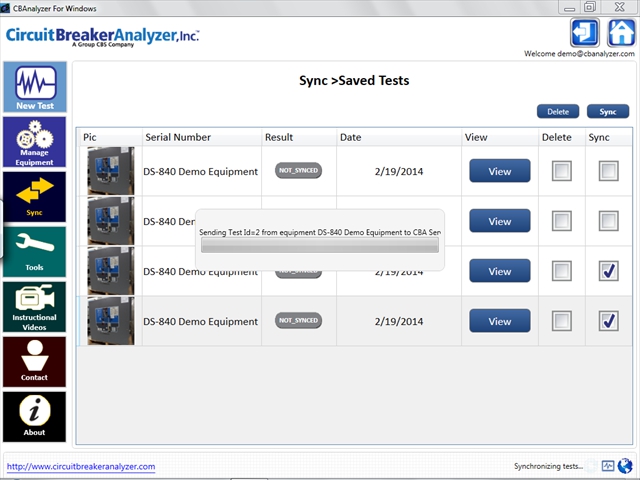Click the sync progress bar
The image size is (640, 480).
(x=320, y=245)
